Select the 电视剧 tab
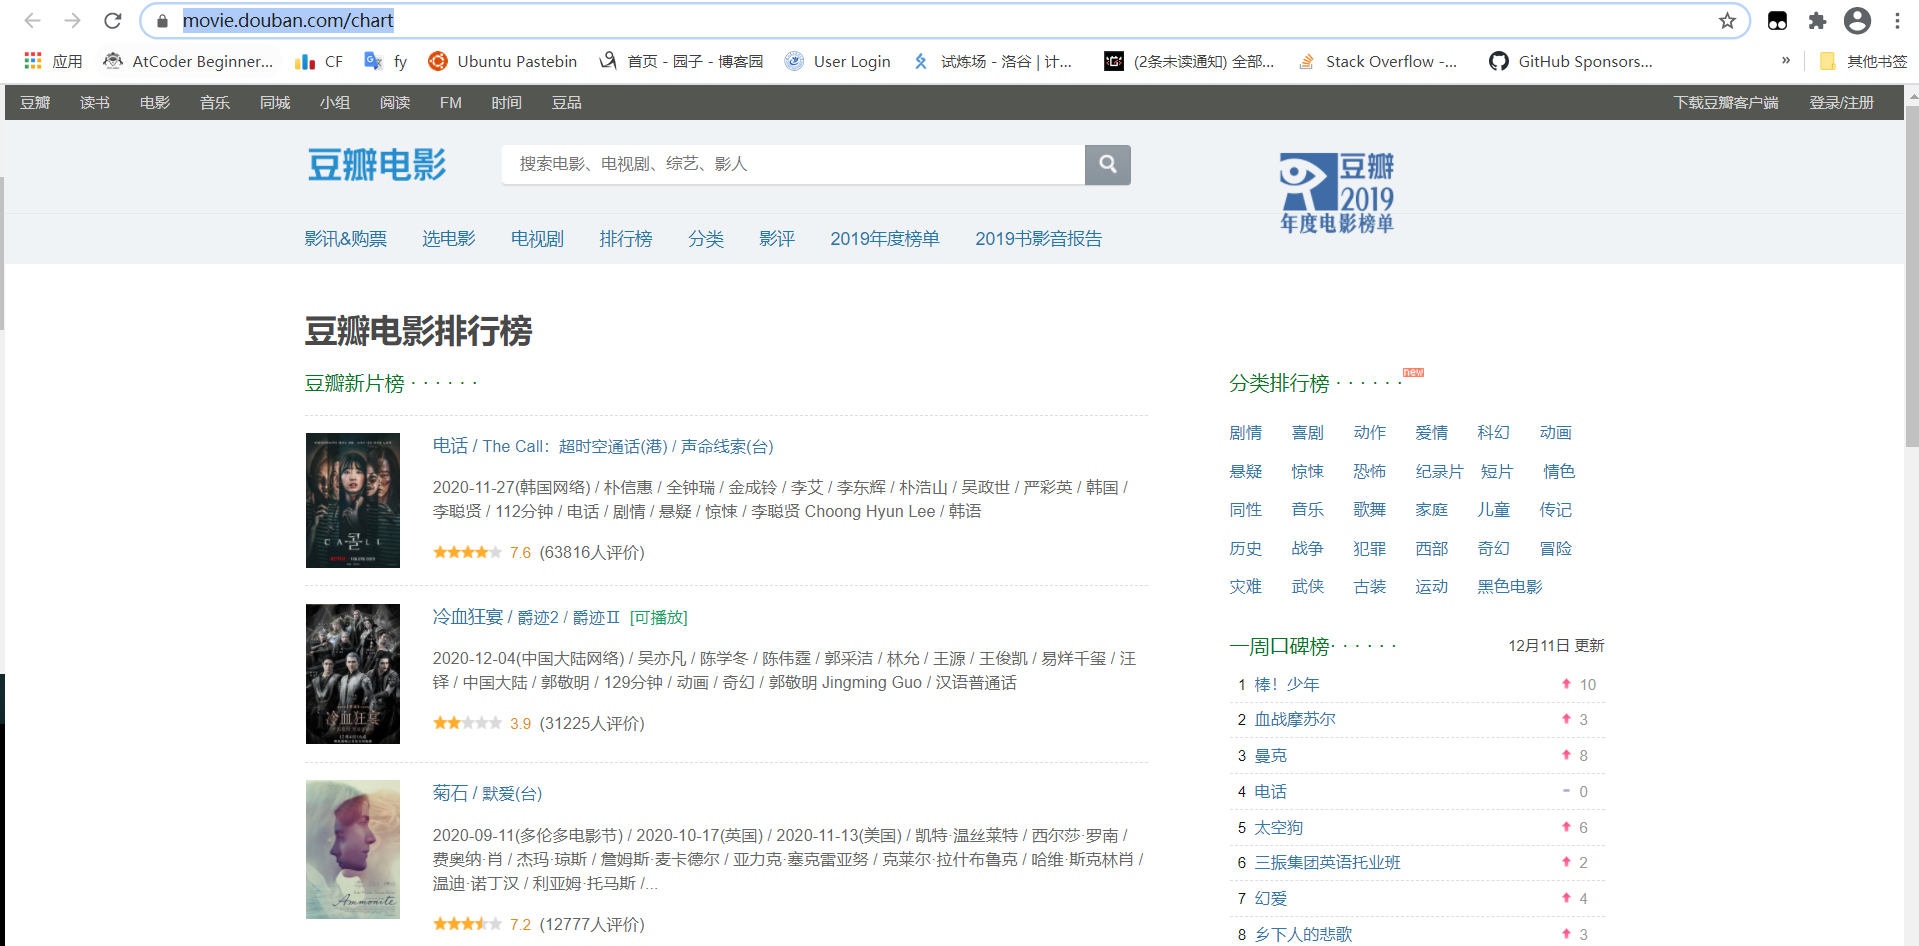Viewport: 1919px width, 946px height. tap(537, 238)
